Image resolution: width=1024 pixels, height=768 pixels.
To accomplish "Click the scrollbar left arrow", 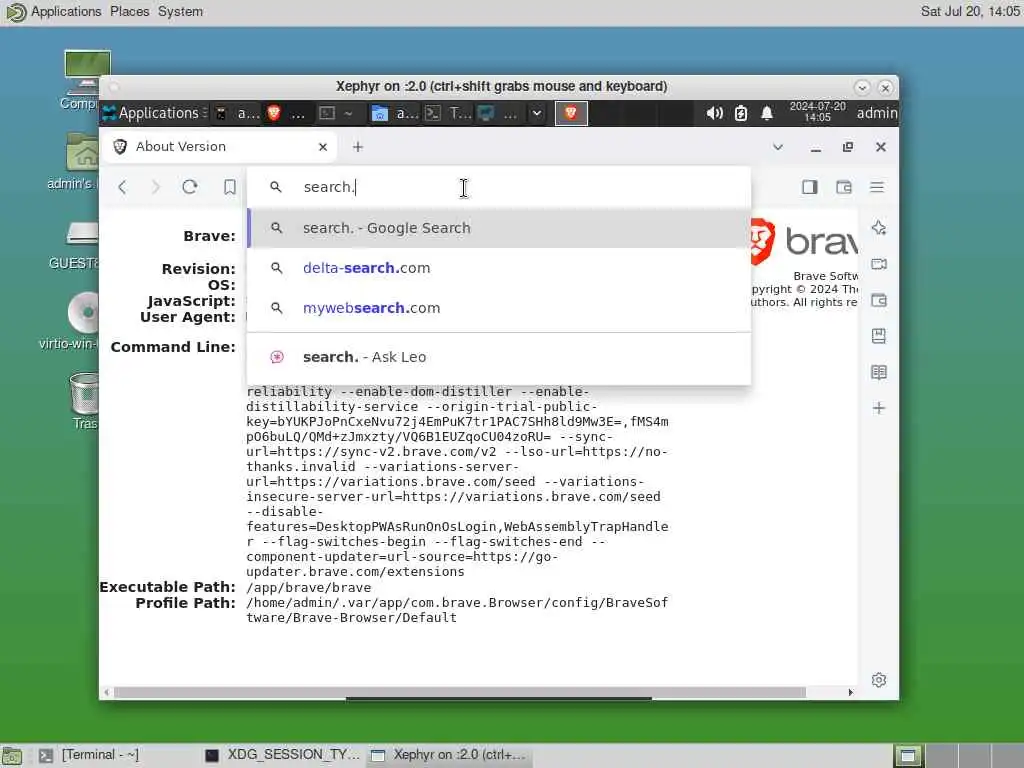I will coord(106,692).
